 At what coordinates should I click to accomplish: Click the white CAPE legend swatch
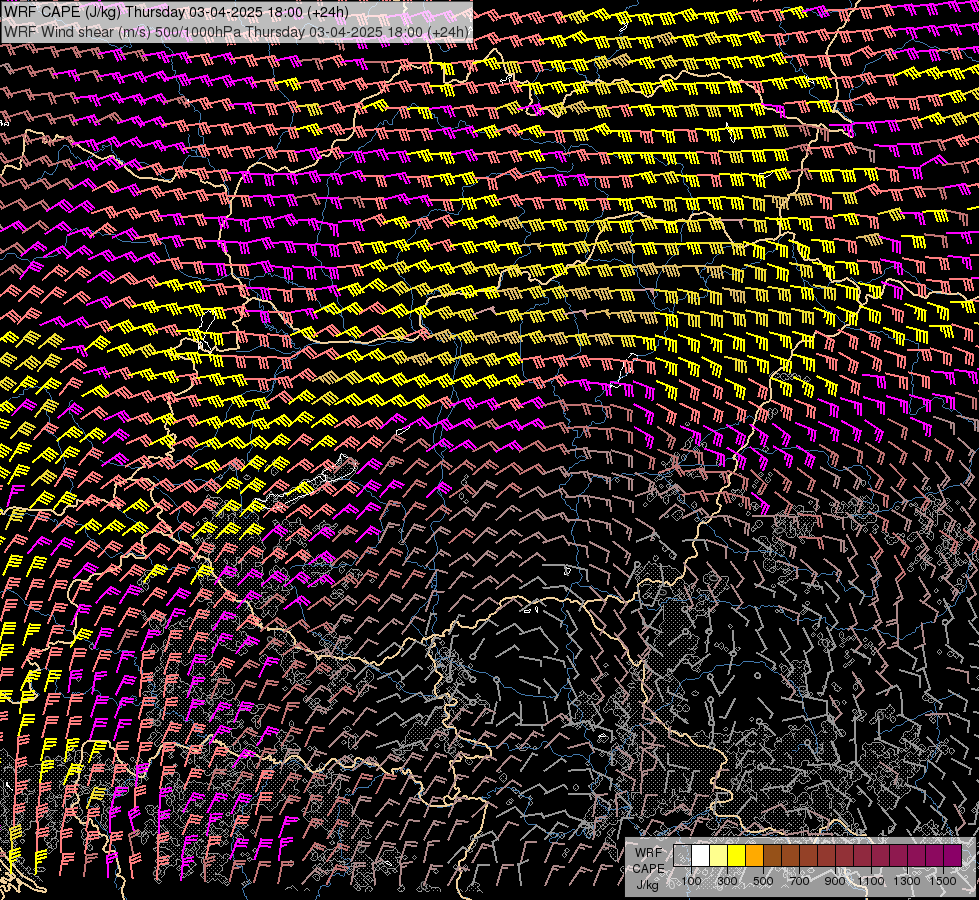click(x=701, y=855)
